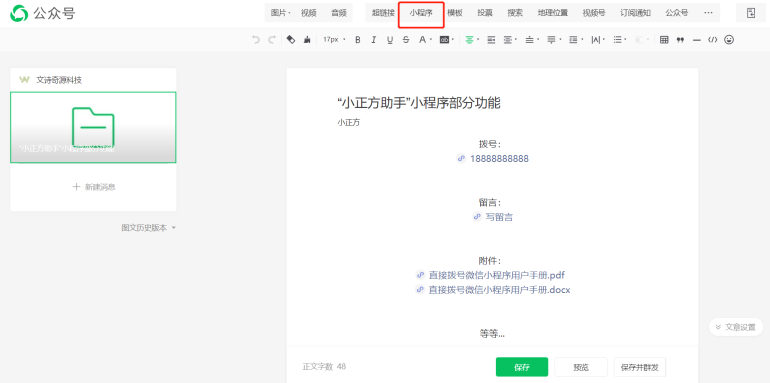Select the clear formatting eraser icon
The image size is (770, 383).
291,40
